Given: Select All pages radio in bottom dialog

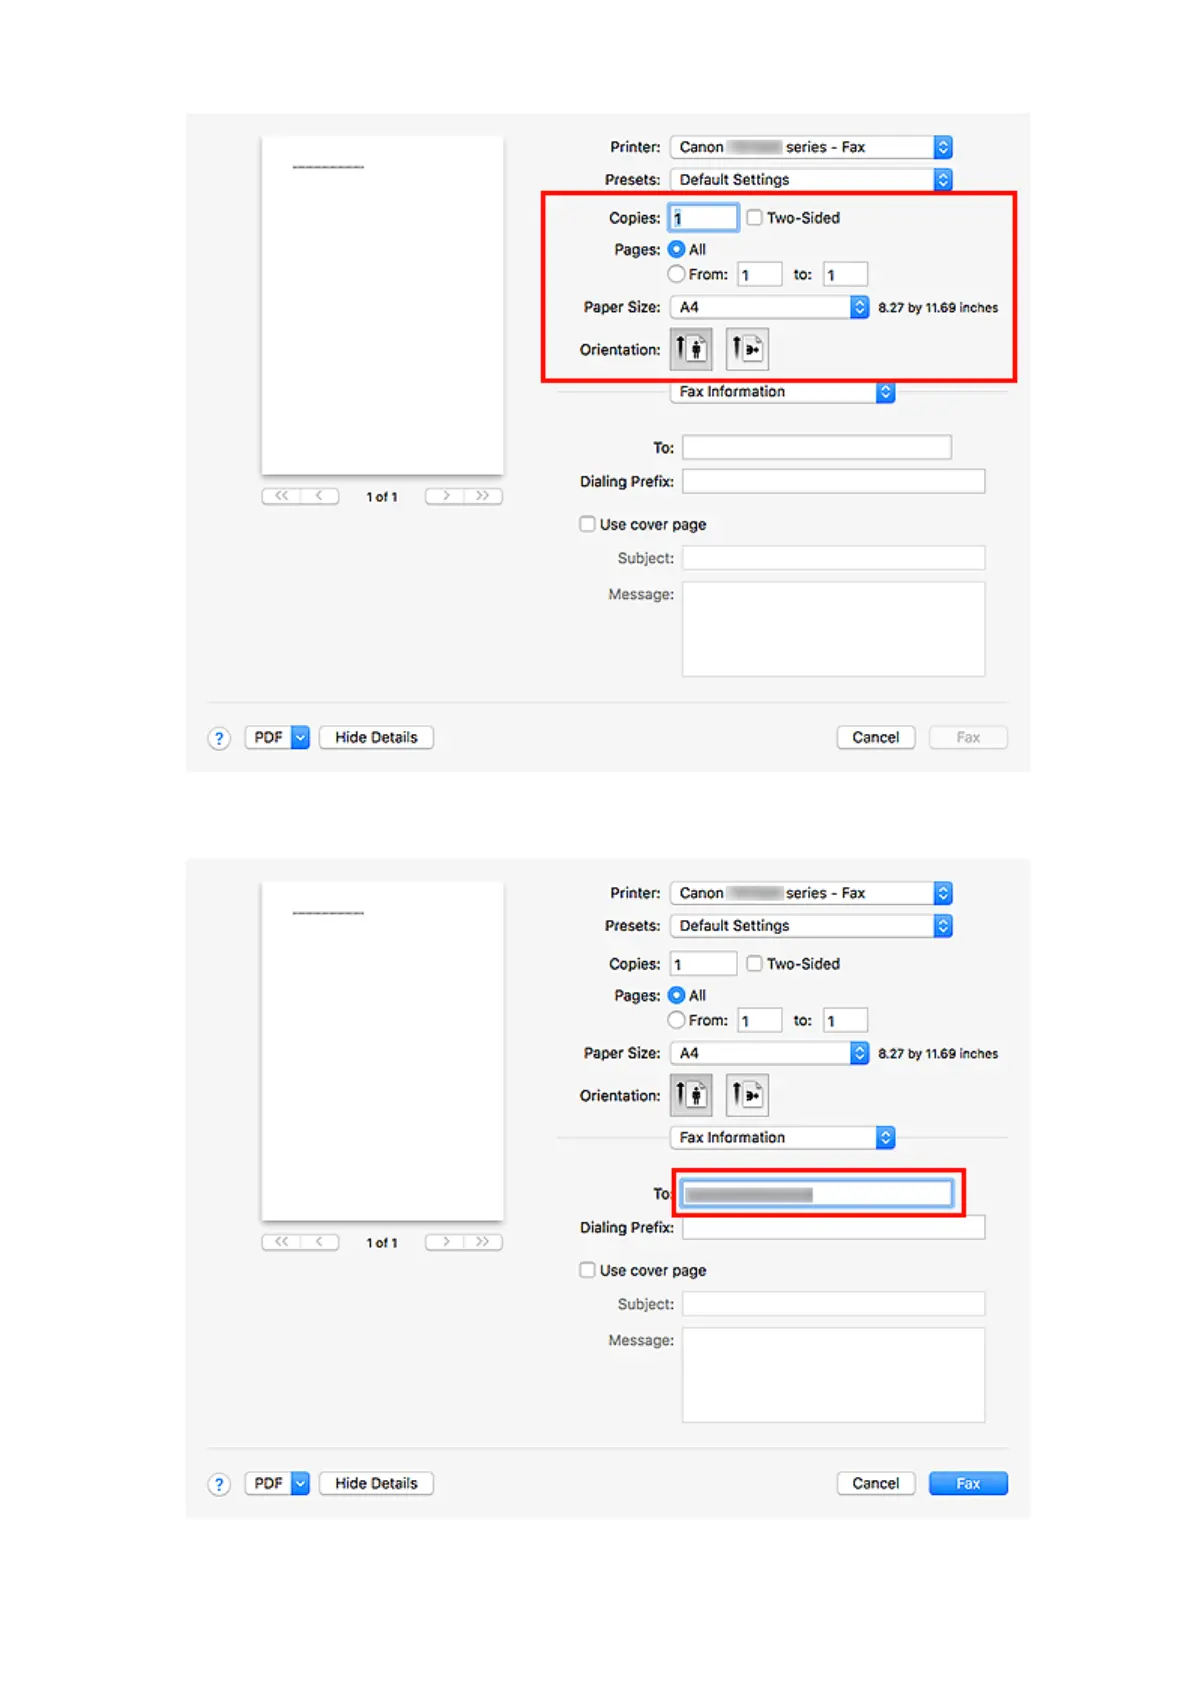Looking at the screenshot, I should [x=677, y=995].
